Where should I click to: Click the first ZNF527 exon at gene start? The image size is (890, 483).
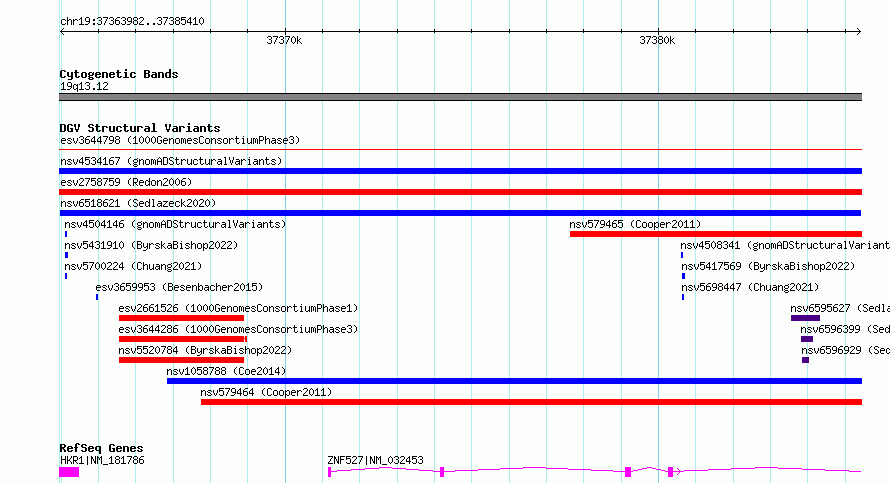pos(329,472)
